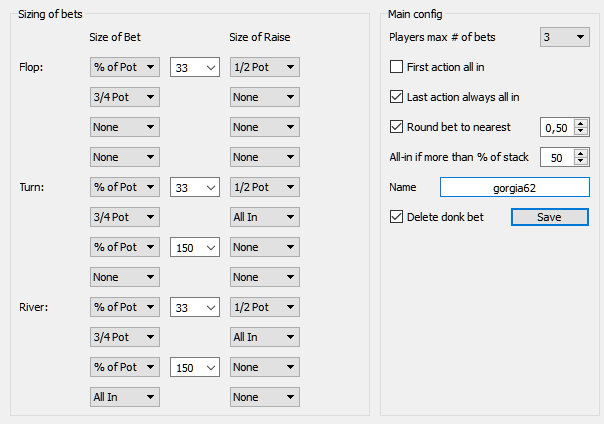Open the Players max # of bets dropdown

(x=564, y=37)
